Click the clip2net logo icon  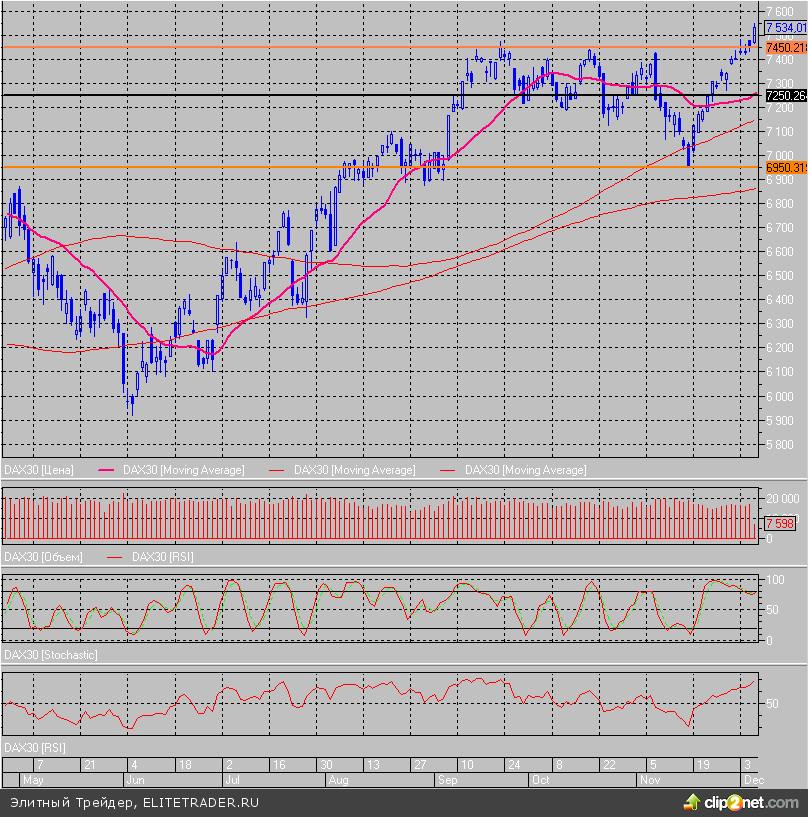(x=691, y=802)
